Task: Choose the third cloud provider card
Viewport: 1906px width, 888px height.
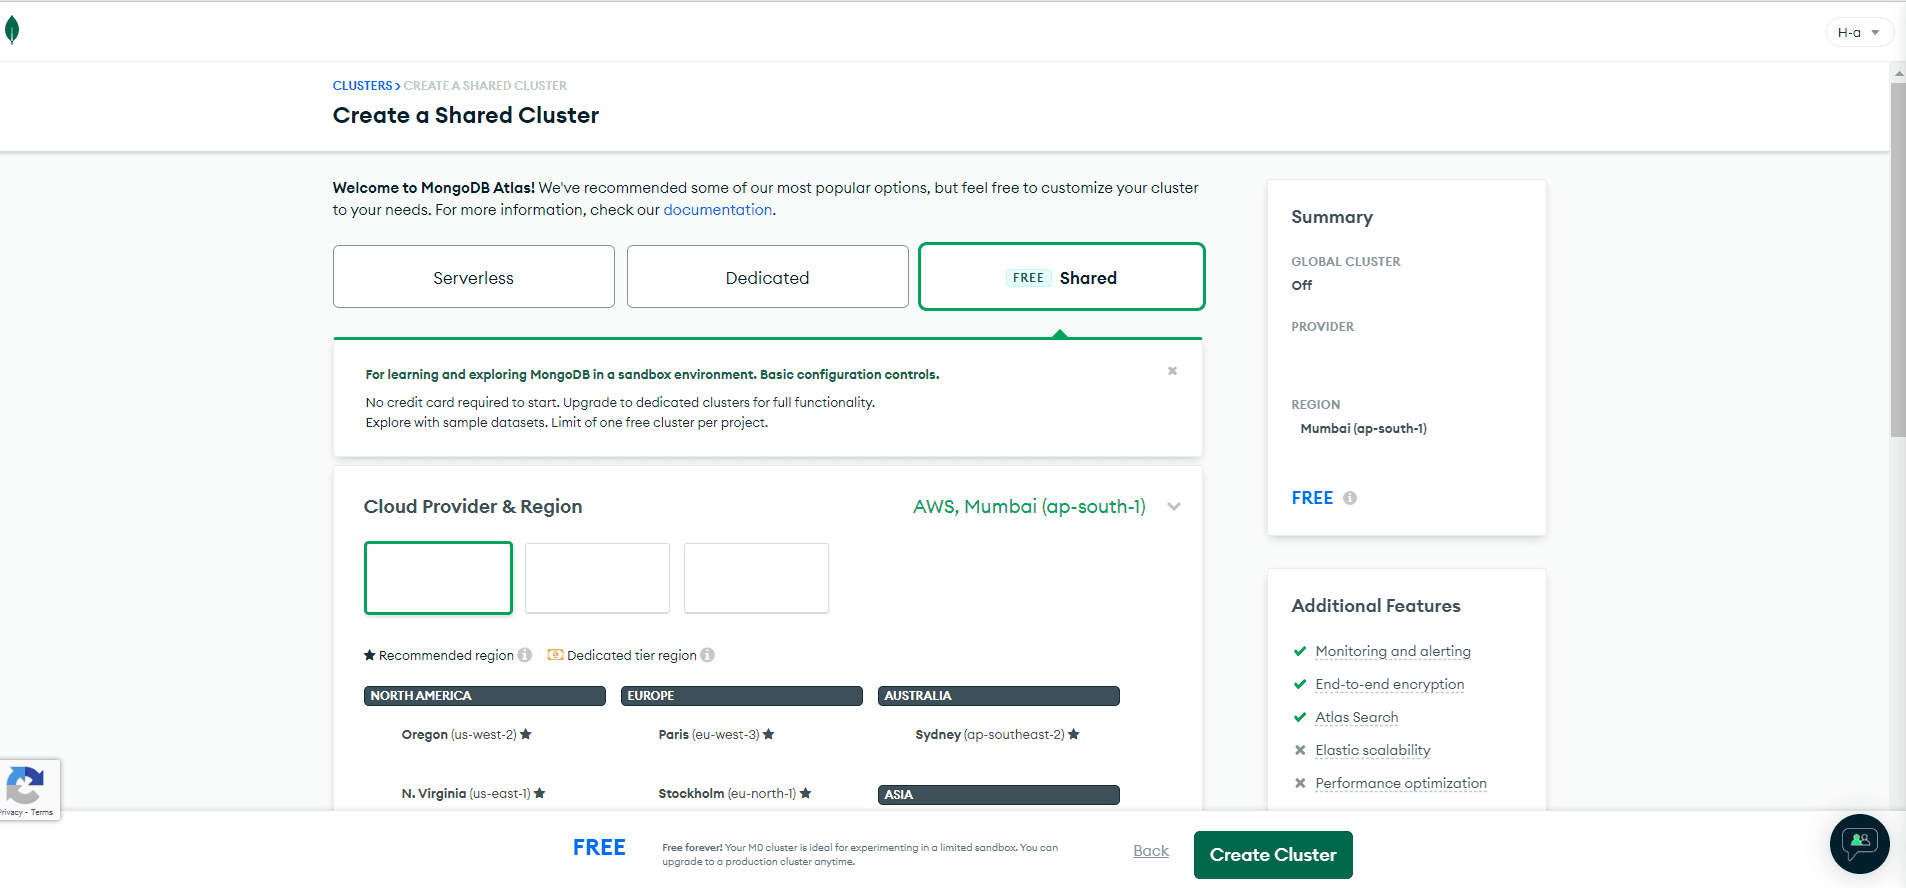Action: click(756, 578)
